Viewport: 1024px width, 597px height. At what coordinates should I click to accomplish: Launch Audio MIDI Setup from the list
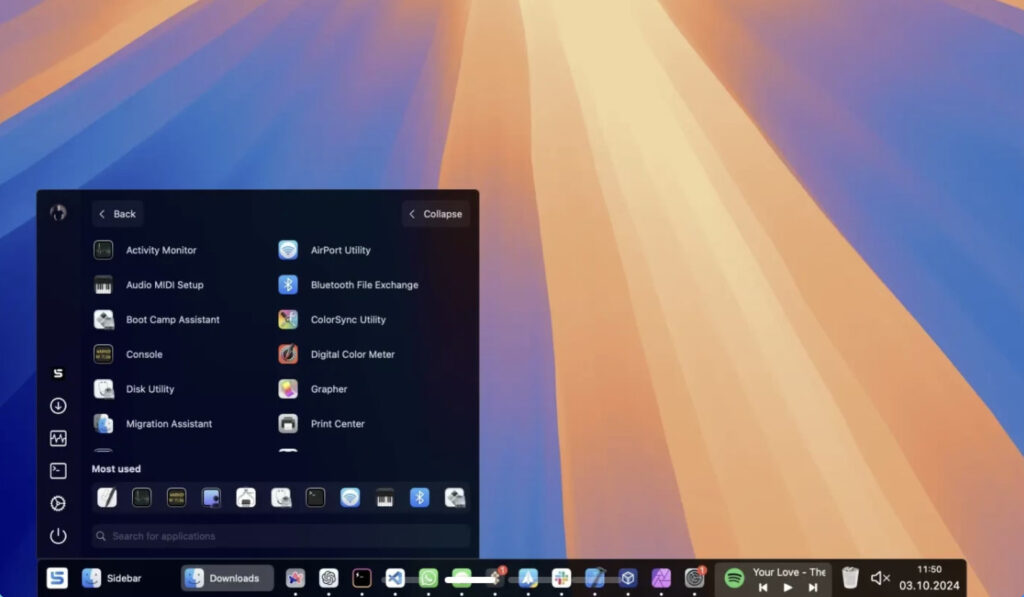tap(148, 285)
